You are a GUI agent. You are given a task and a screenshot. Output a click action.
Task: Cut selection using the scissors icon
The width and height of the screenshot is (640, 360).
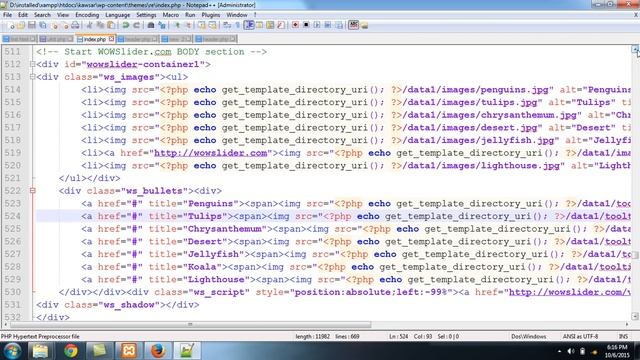(x=89, y=25)
